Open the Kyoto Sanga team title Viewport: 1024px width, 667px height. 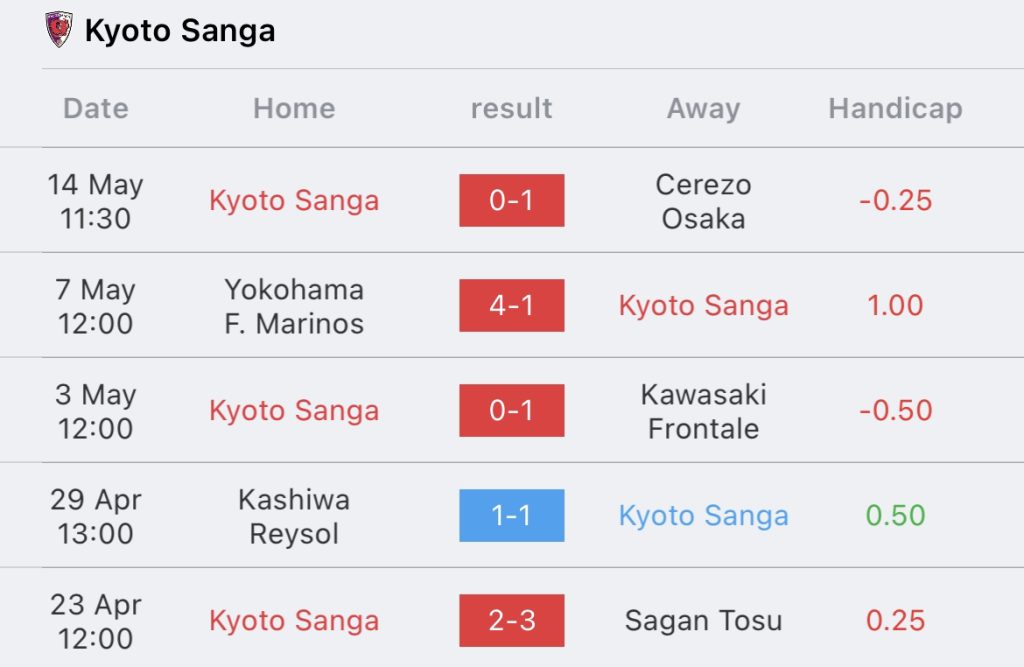pyautogui.click(x=180, y=31)
